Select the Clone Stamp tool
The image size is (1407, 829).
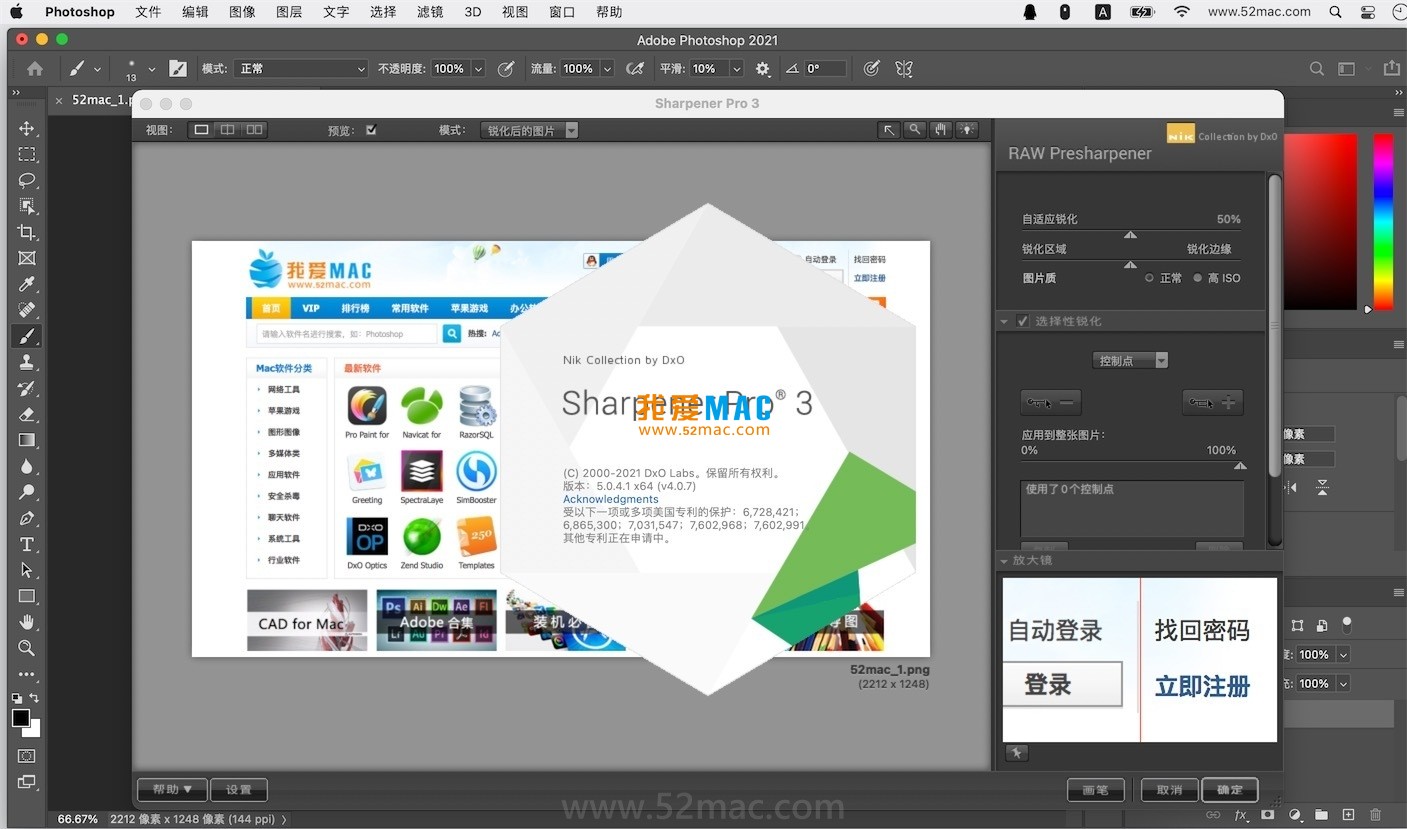27,362
